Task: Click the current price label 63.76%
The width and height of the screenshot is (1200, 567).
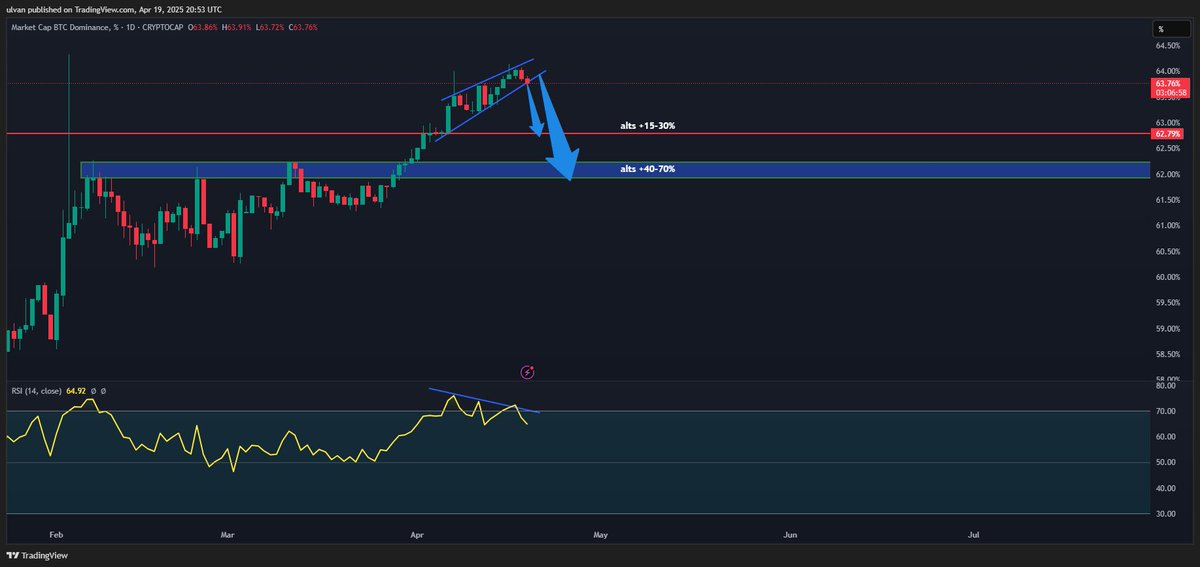Action: pyautogui.click(x=1166, y=85)
